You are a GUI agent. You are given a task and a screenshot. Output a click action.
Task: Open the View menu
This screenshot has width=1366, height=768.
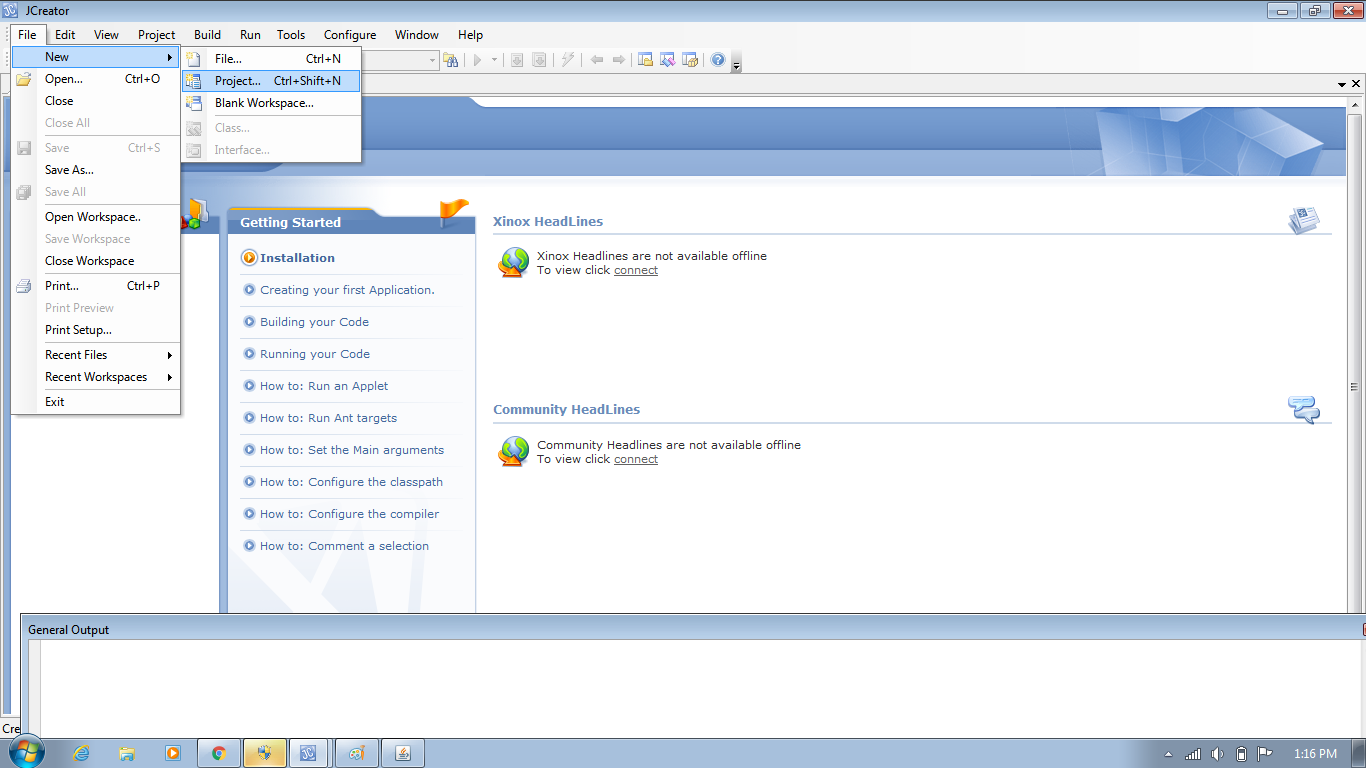point(106,34)
